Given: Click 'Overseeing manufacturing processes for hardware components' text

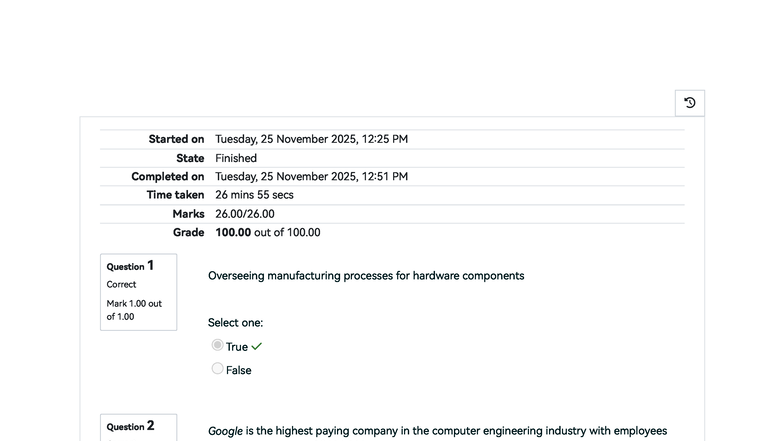Looking at the screenshot, I should tap(366, 276).
